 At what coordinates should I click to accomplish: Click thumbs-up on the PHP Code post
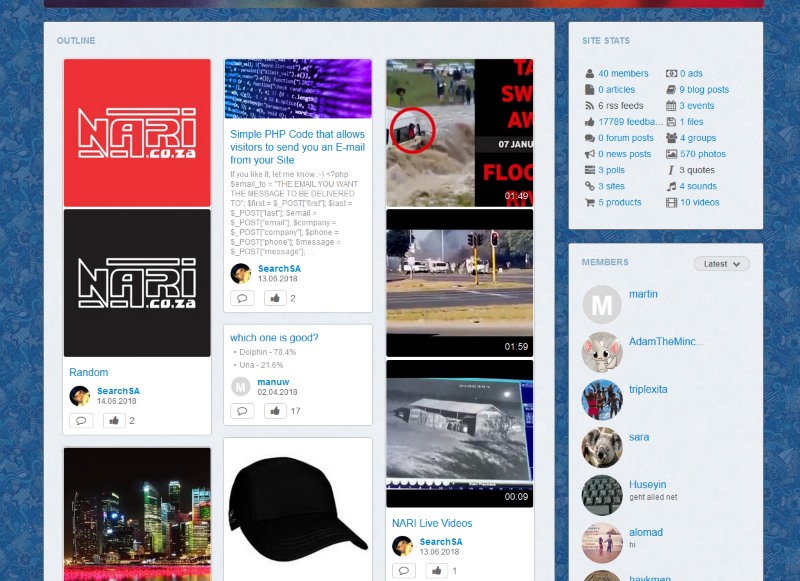275,298
